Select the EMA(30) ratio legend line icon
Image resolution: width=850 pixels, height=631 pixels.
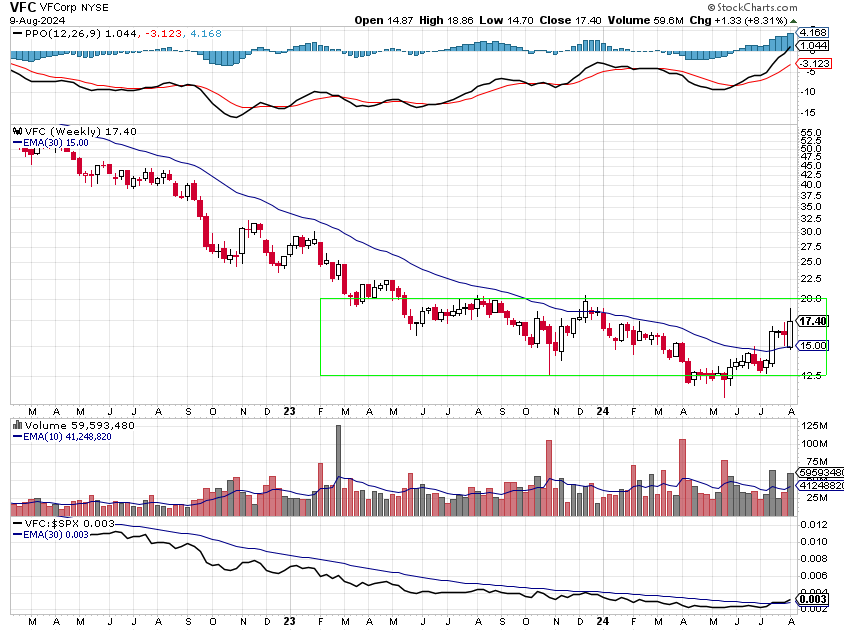pyautogui.click(x=18, y=534)
